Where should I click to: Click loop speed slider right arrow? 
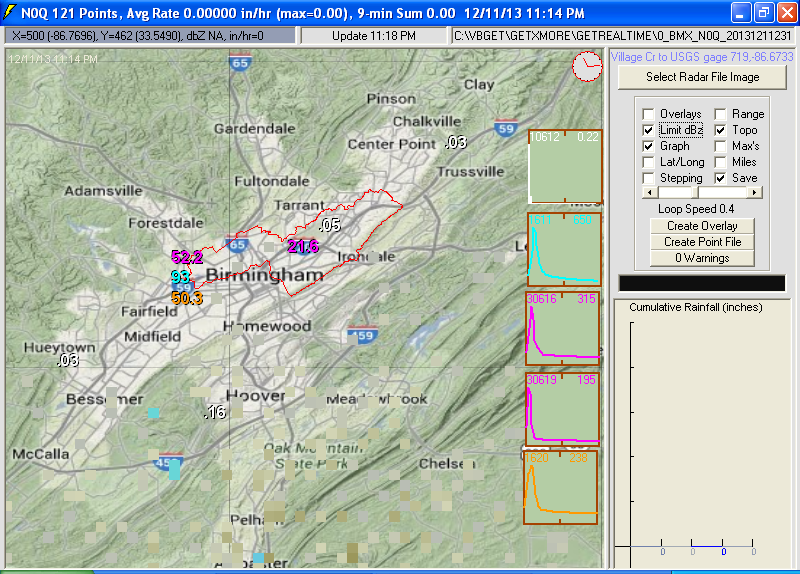[755, 192]
